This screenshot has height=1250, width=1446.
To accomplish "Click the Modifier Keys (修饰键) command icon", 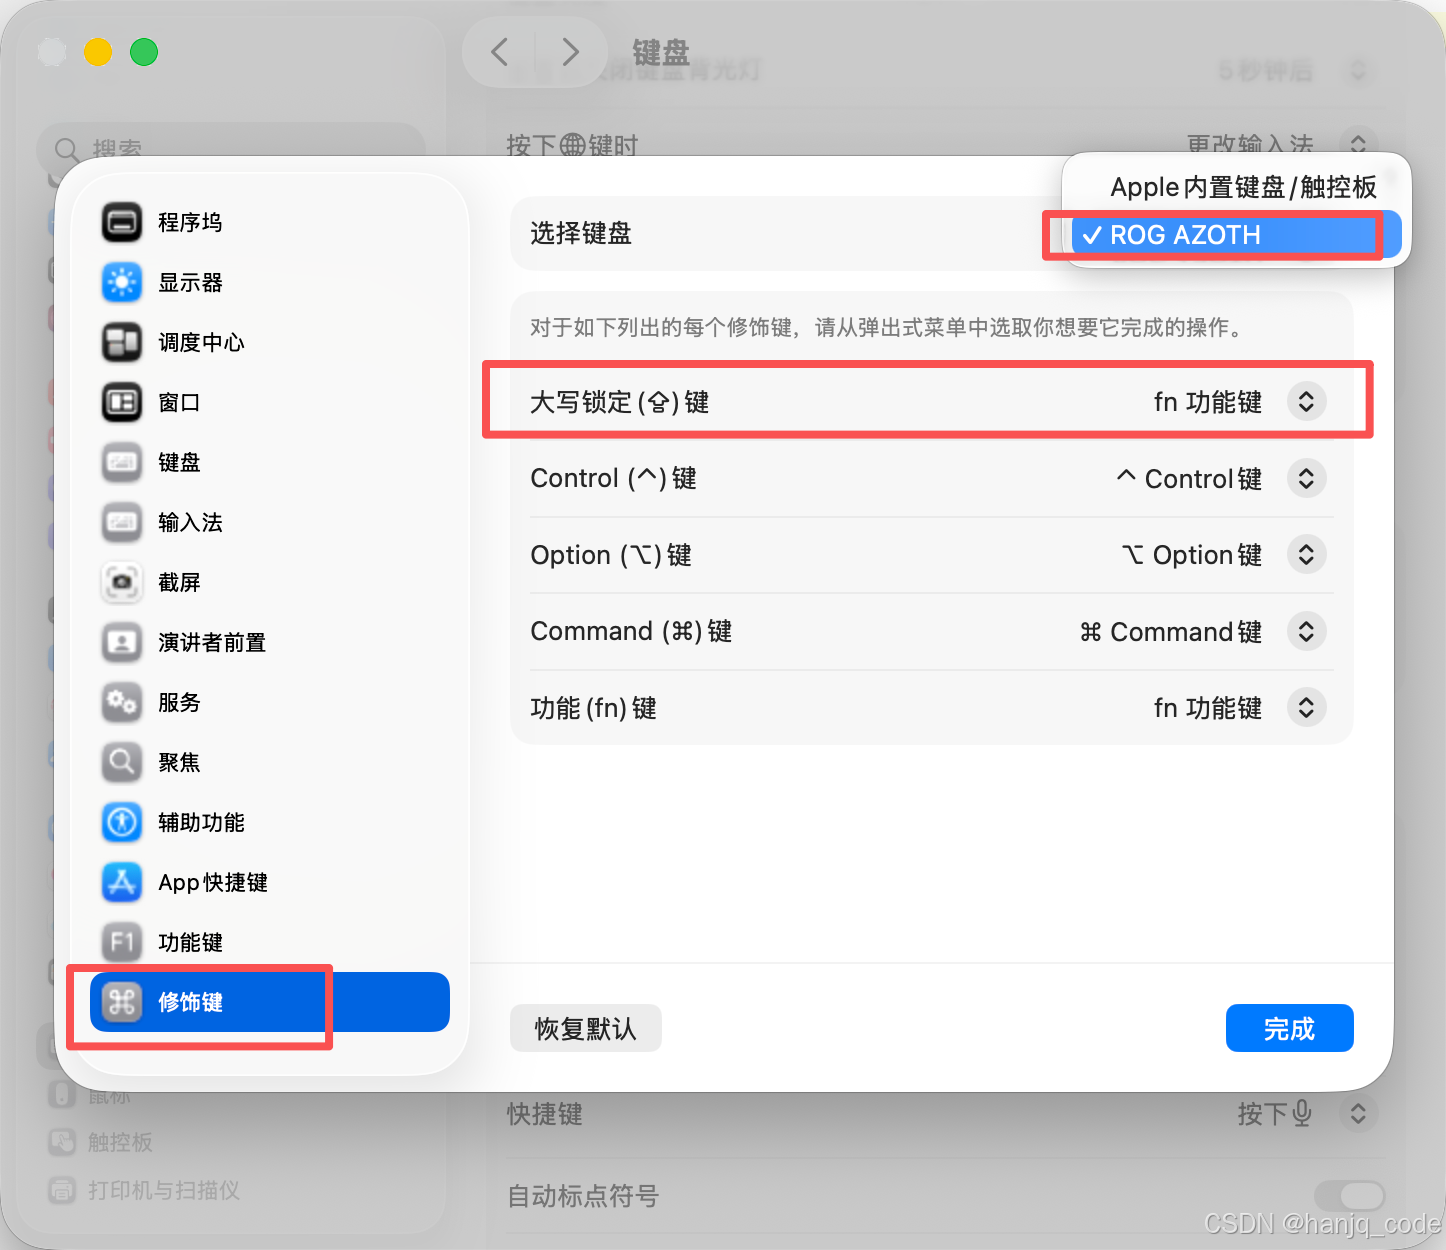I will pyautogui.click(x=122, y=1002).
